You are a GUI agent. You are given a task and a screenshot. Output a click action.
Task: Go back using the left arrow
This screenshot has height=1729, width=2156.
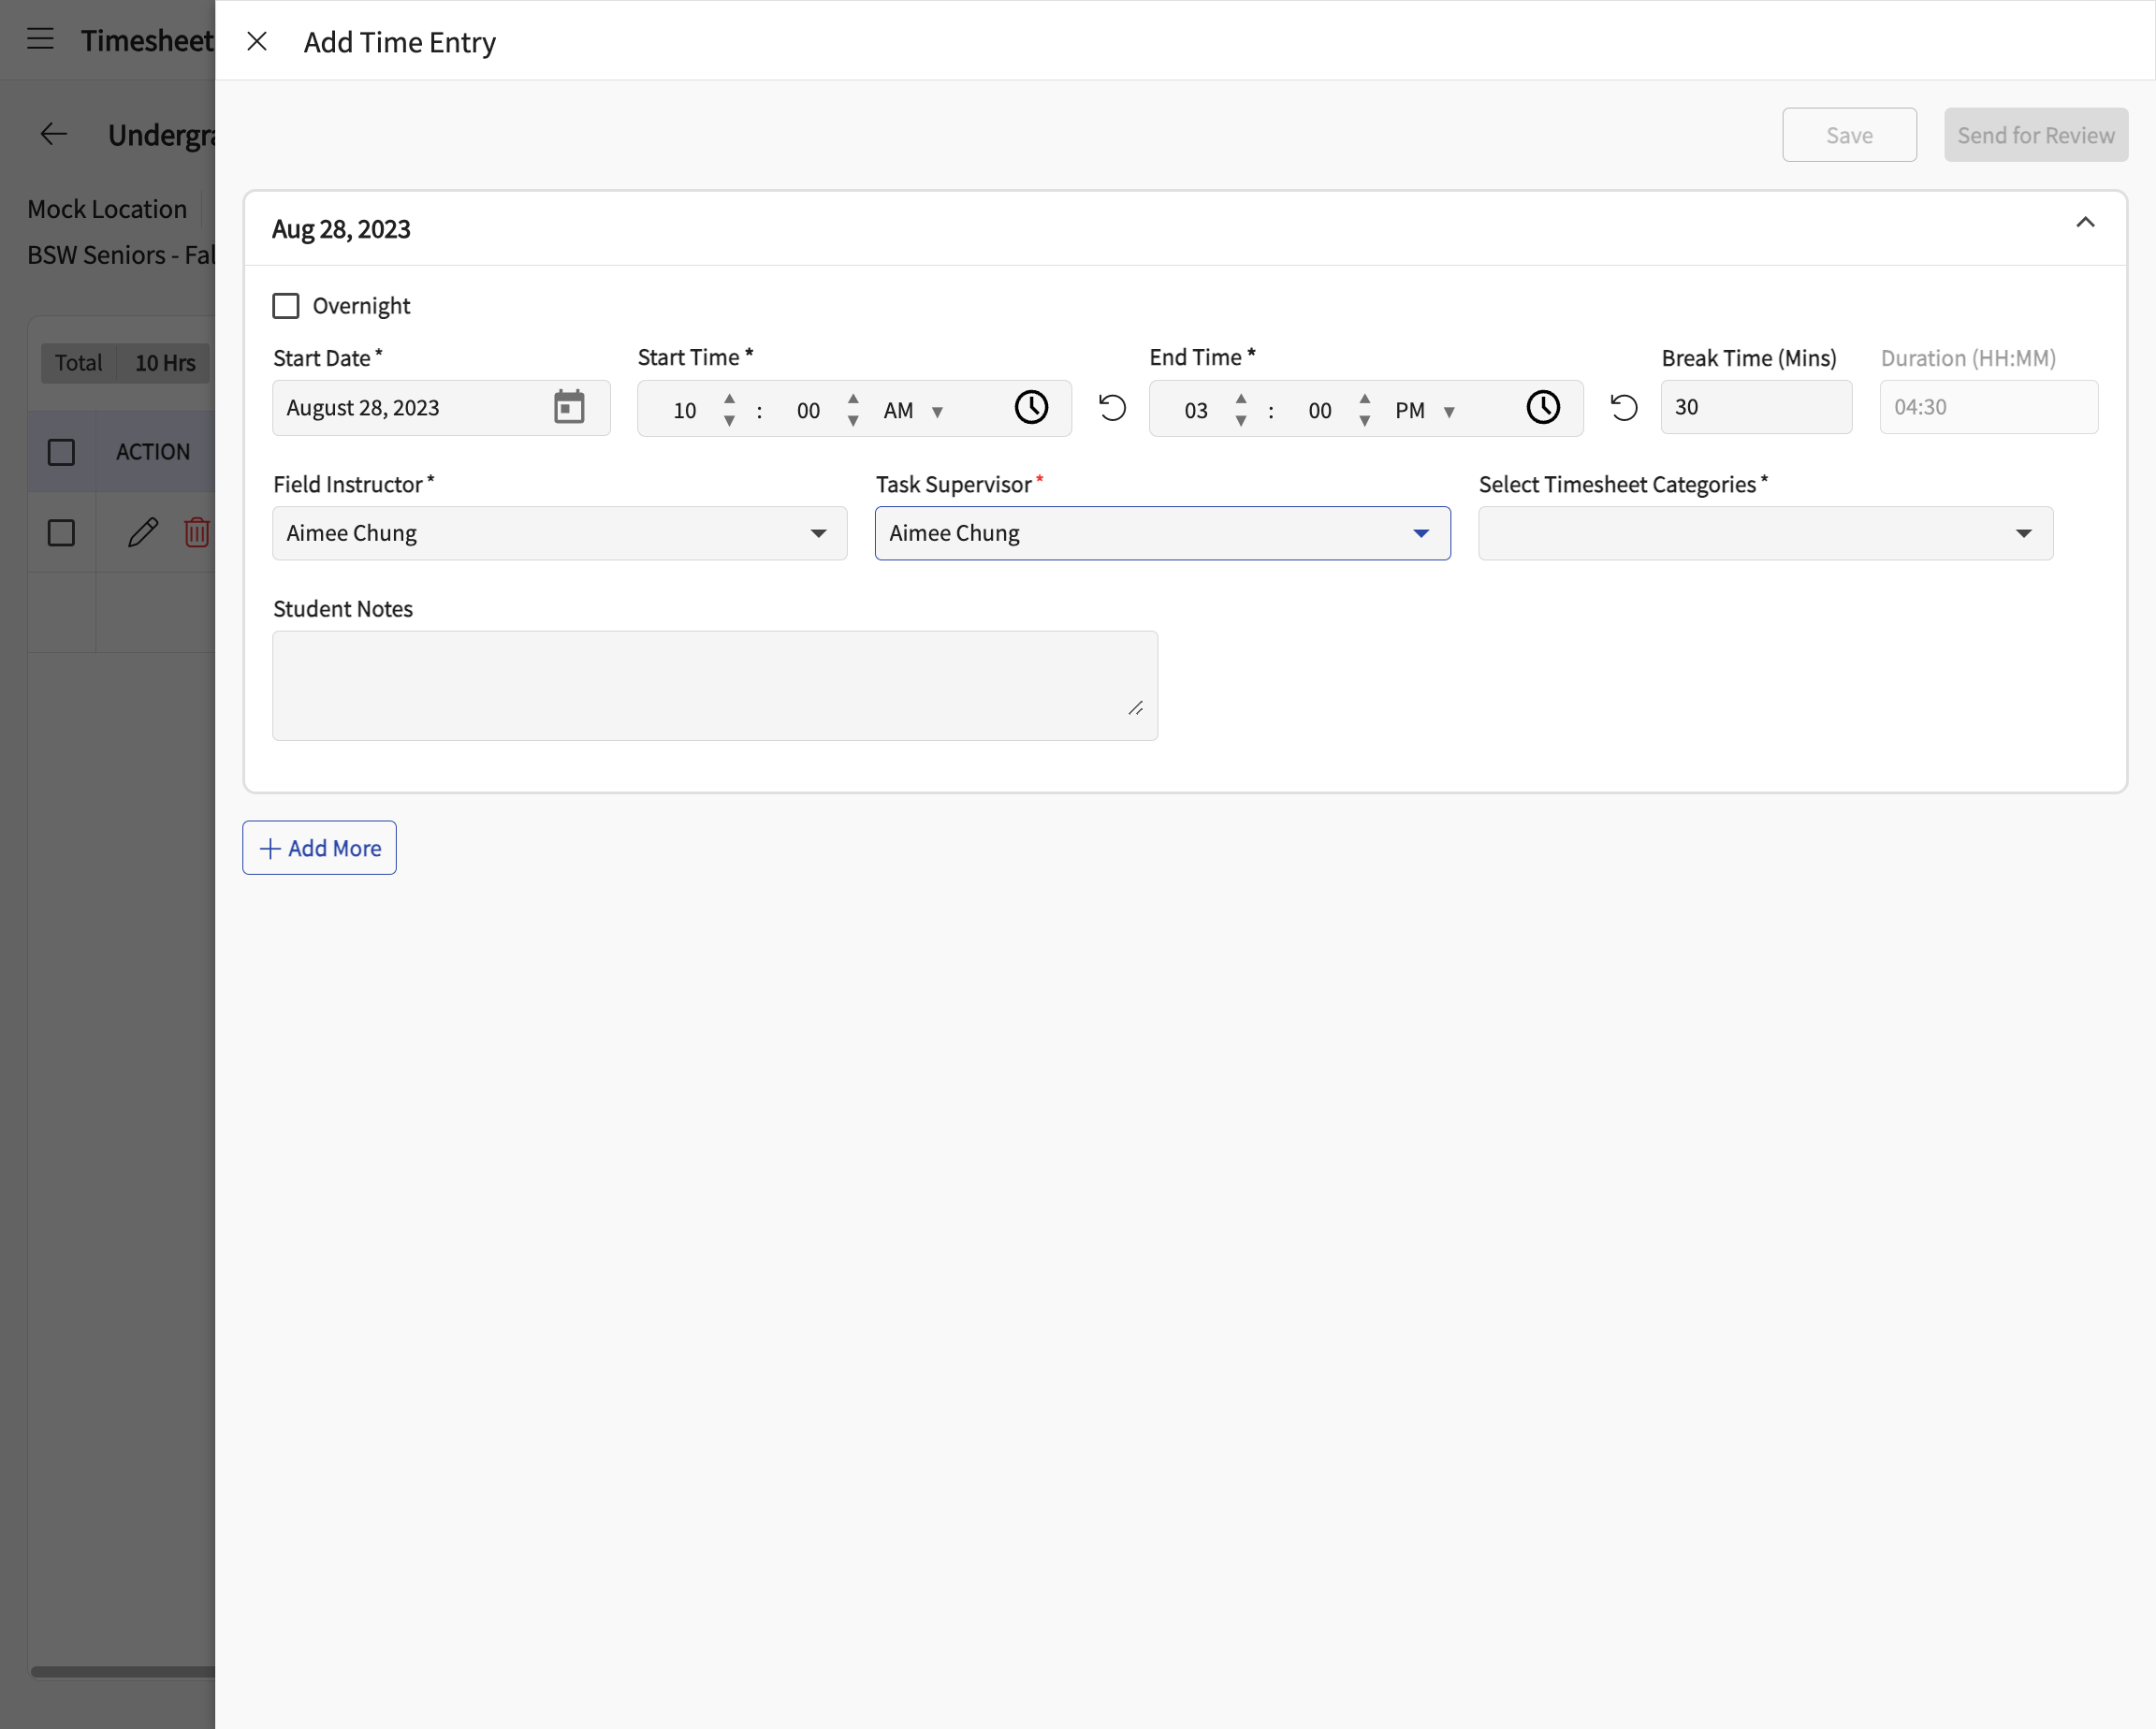tap(53, 134)
